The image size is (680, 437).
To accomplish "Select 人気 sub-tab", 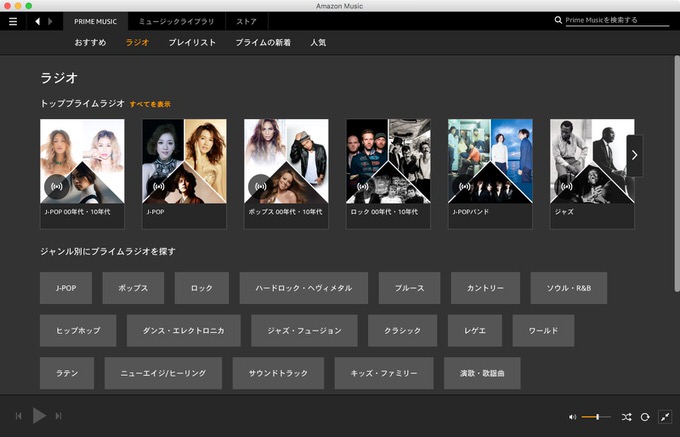I will tap(318, 42).
